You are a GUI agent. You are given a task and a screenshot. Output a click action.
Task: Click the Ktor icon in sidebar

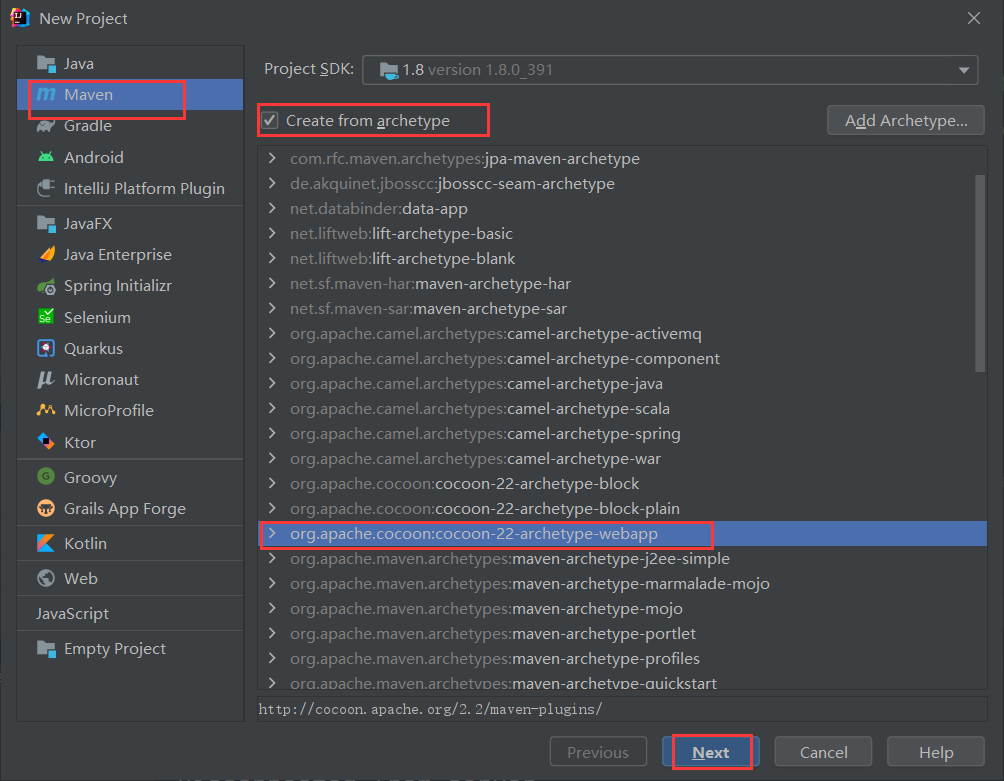tap(46, 442)
